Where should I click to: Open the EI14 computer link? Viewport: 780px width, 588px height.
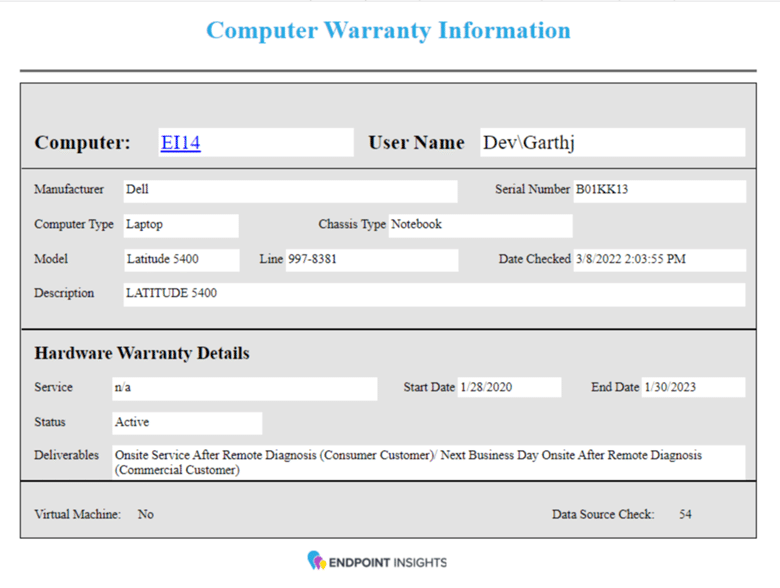180,143
